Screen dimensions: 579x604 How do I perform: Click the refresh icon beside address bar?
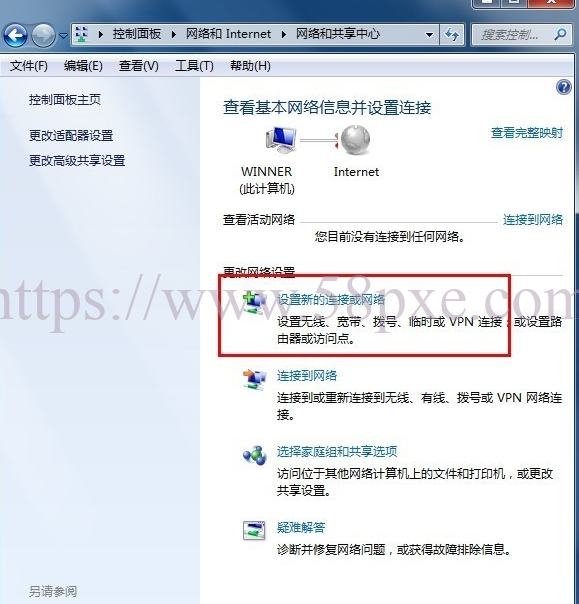tap(451, 35)
